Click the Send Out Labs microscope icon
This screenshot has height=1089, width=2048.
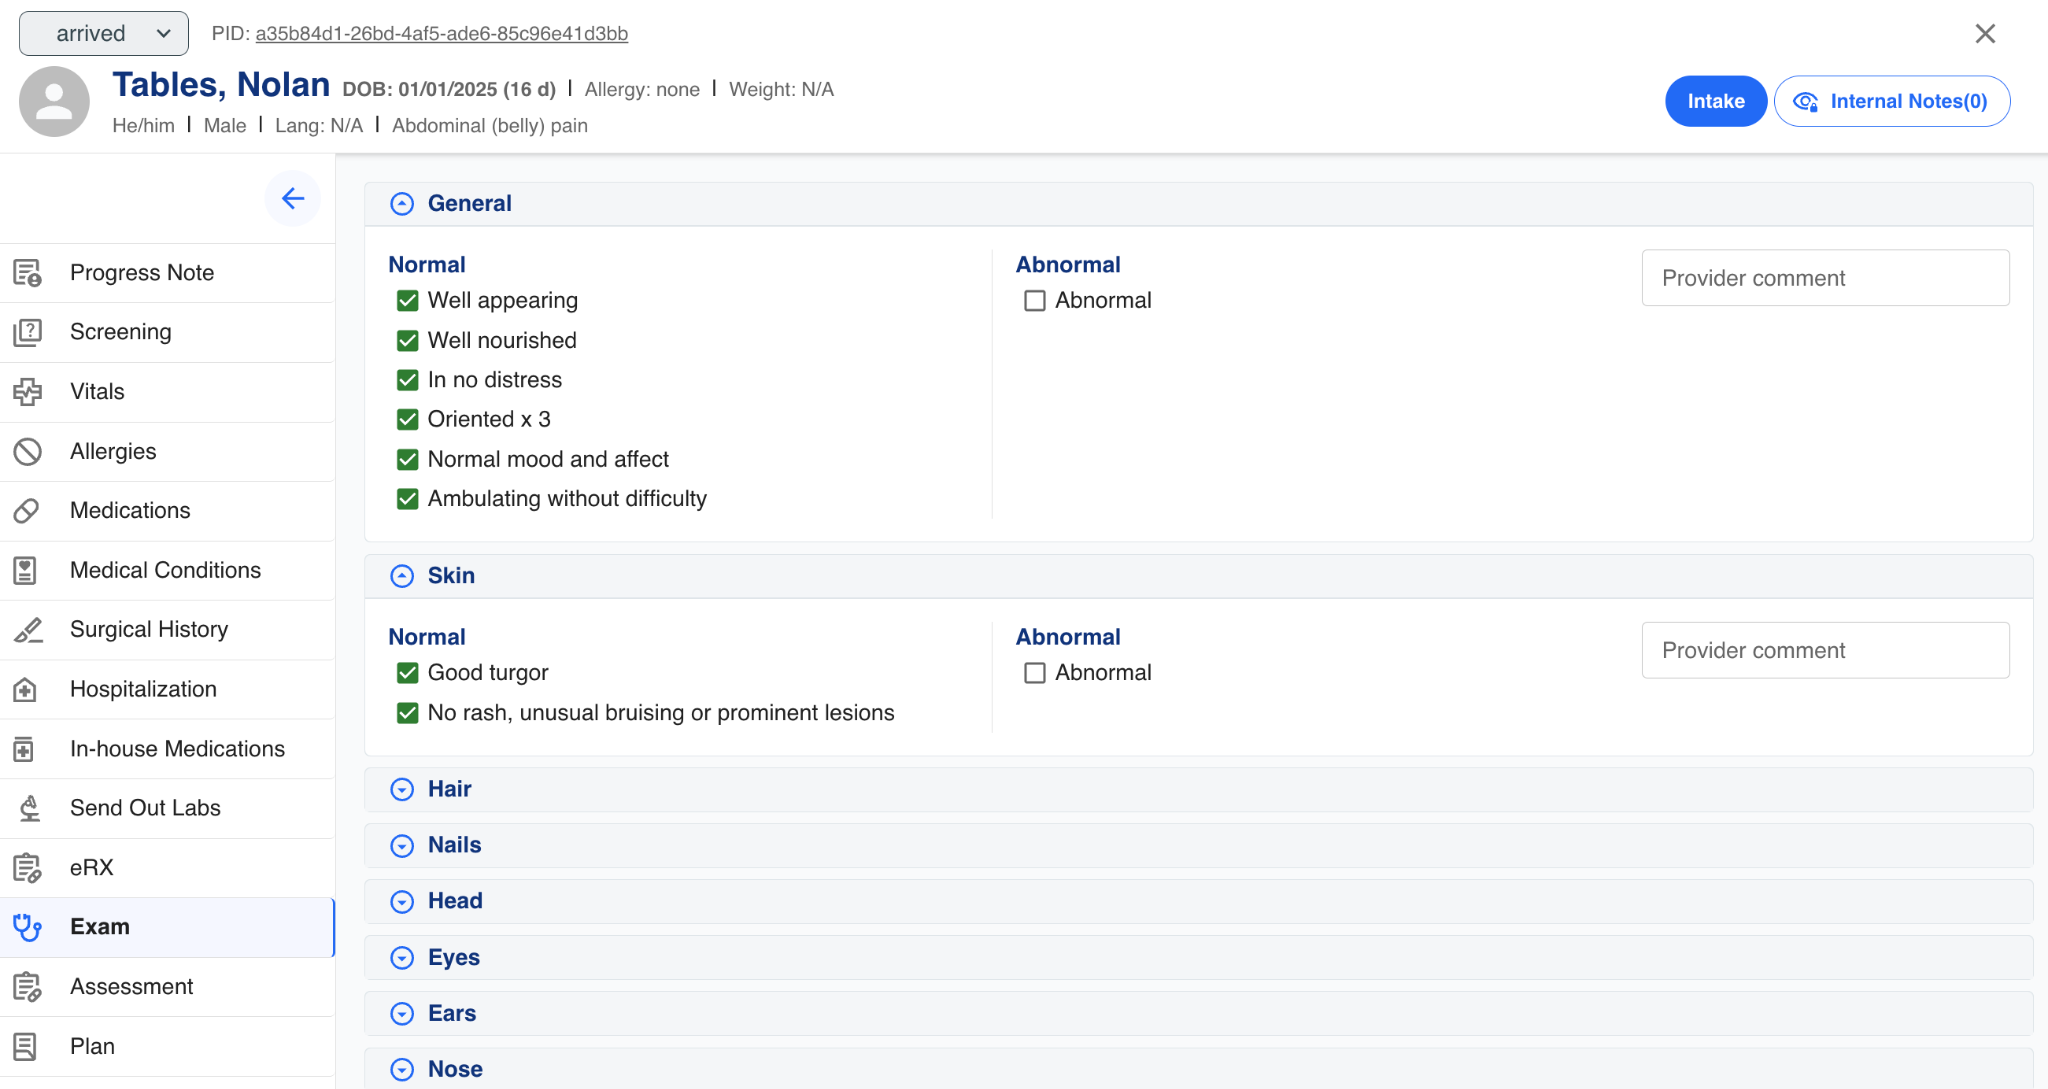click(29, 808)
